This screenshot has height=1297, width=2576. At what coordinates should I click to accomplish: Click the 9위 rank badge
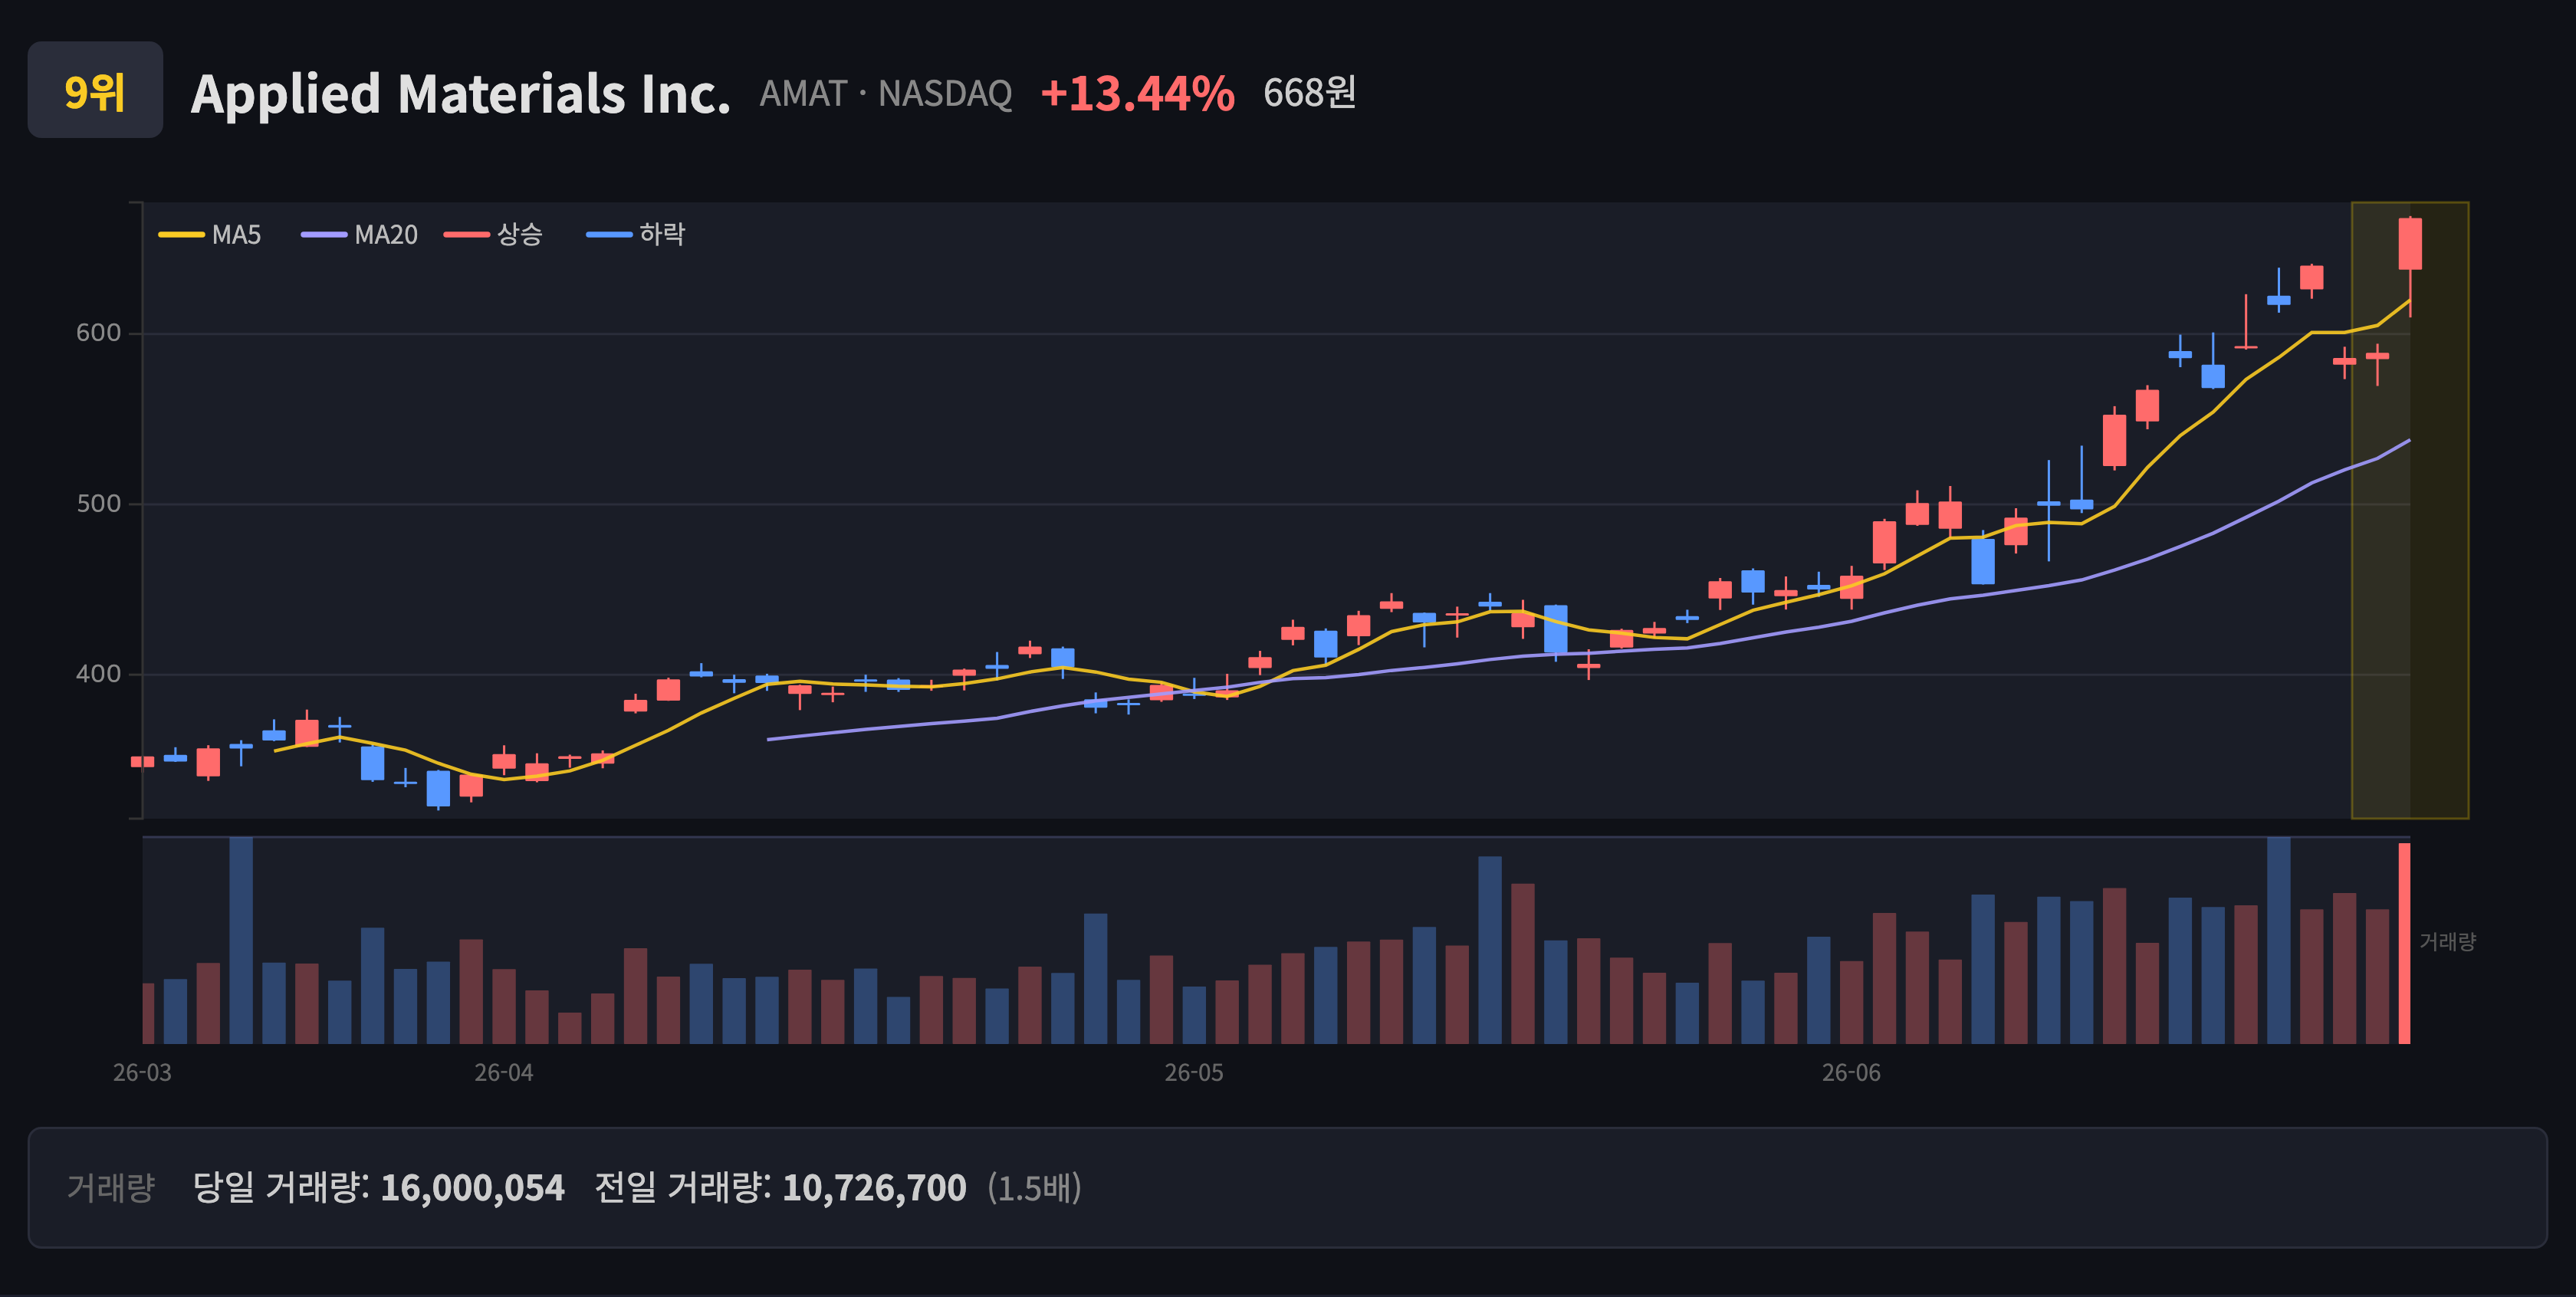click(x=95, y=90)
